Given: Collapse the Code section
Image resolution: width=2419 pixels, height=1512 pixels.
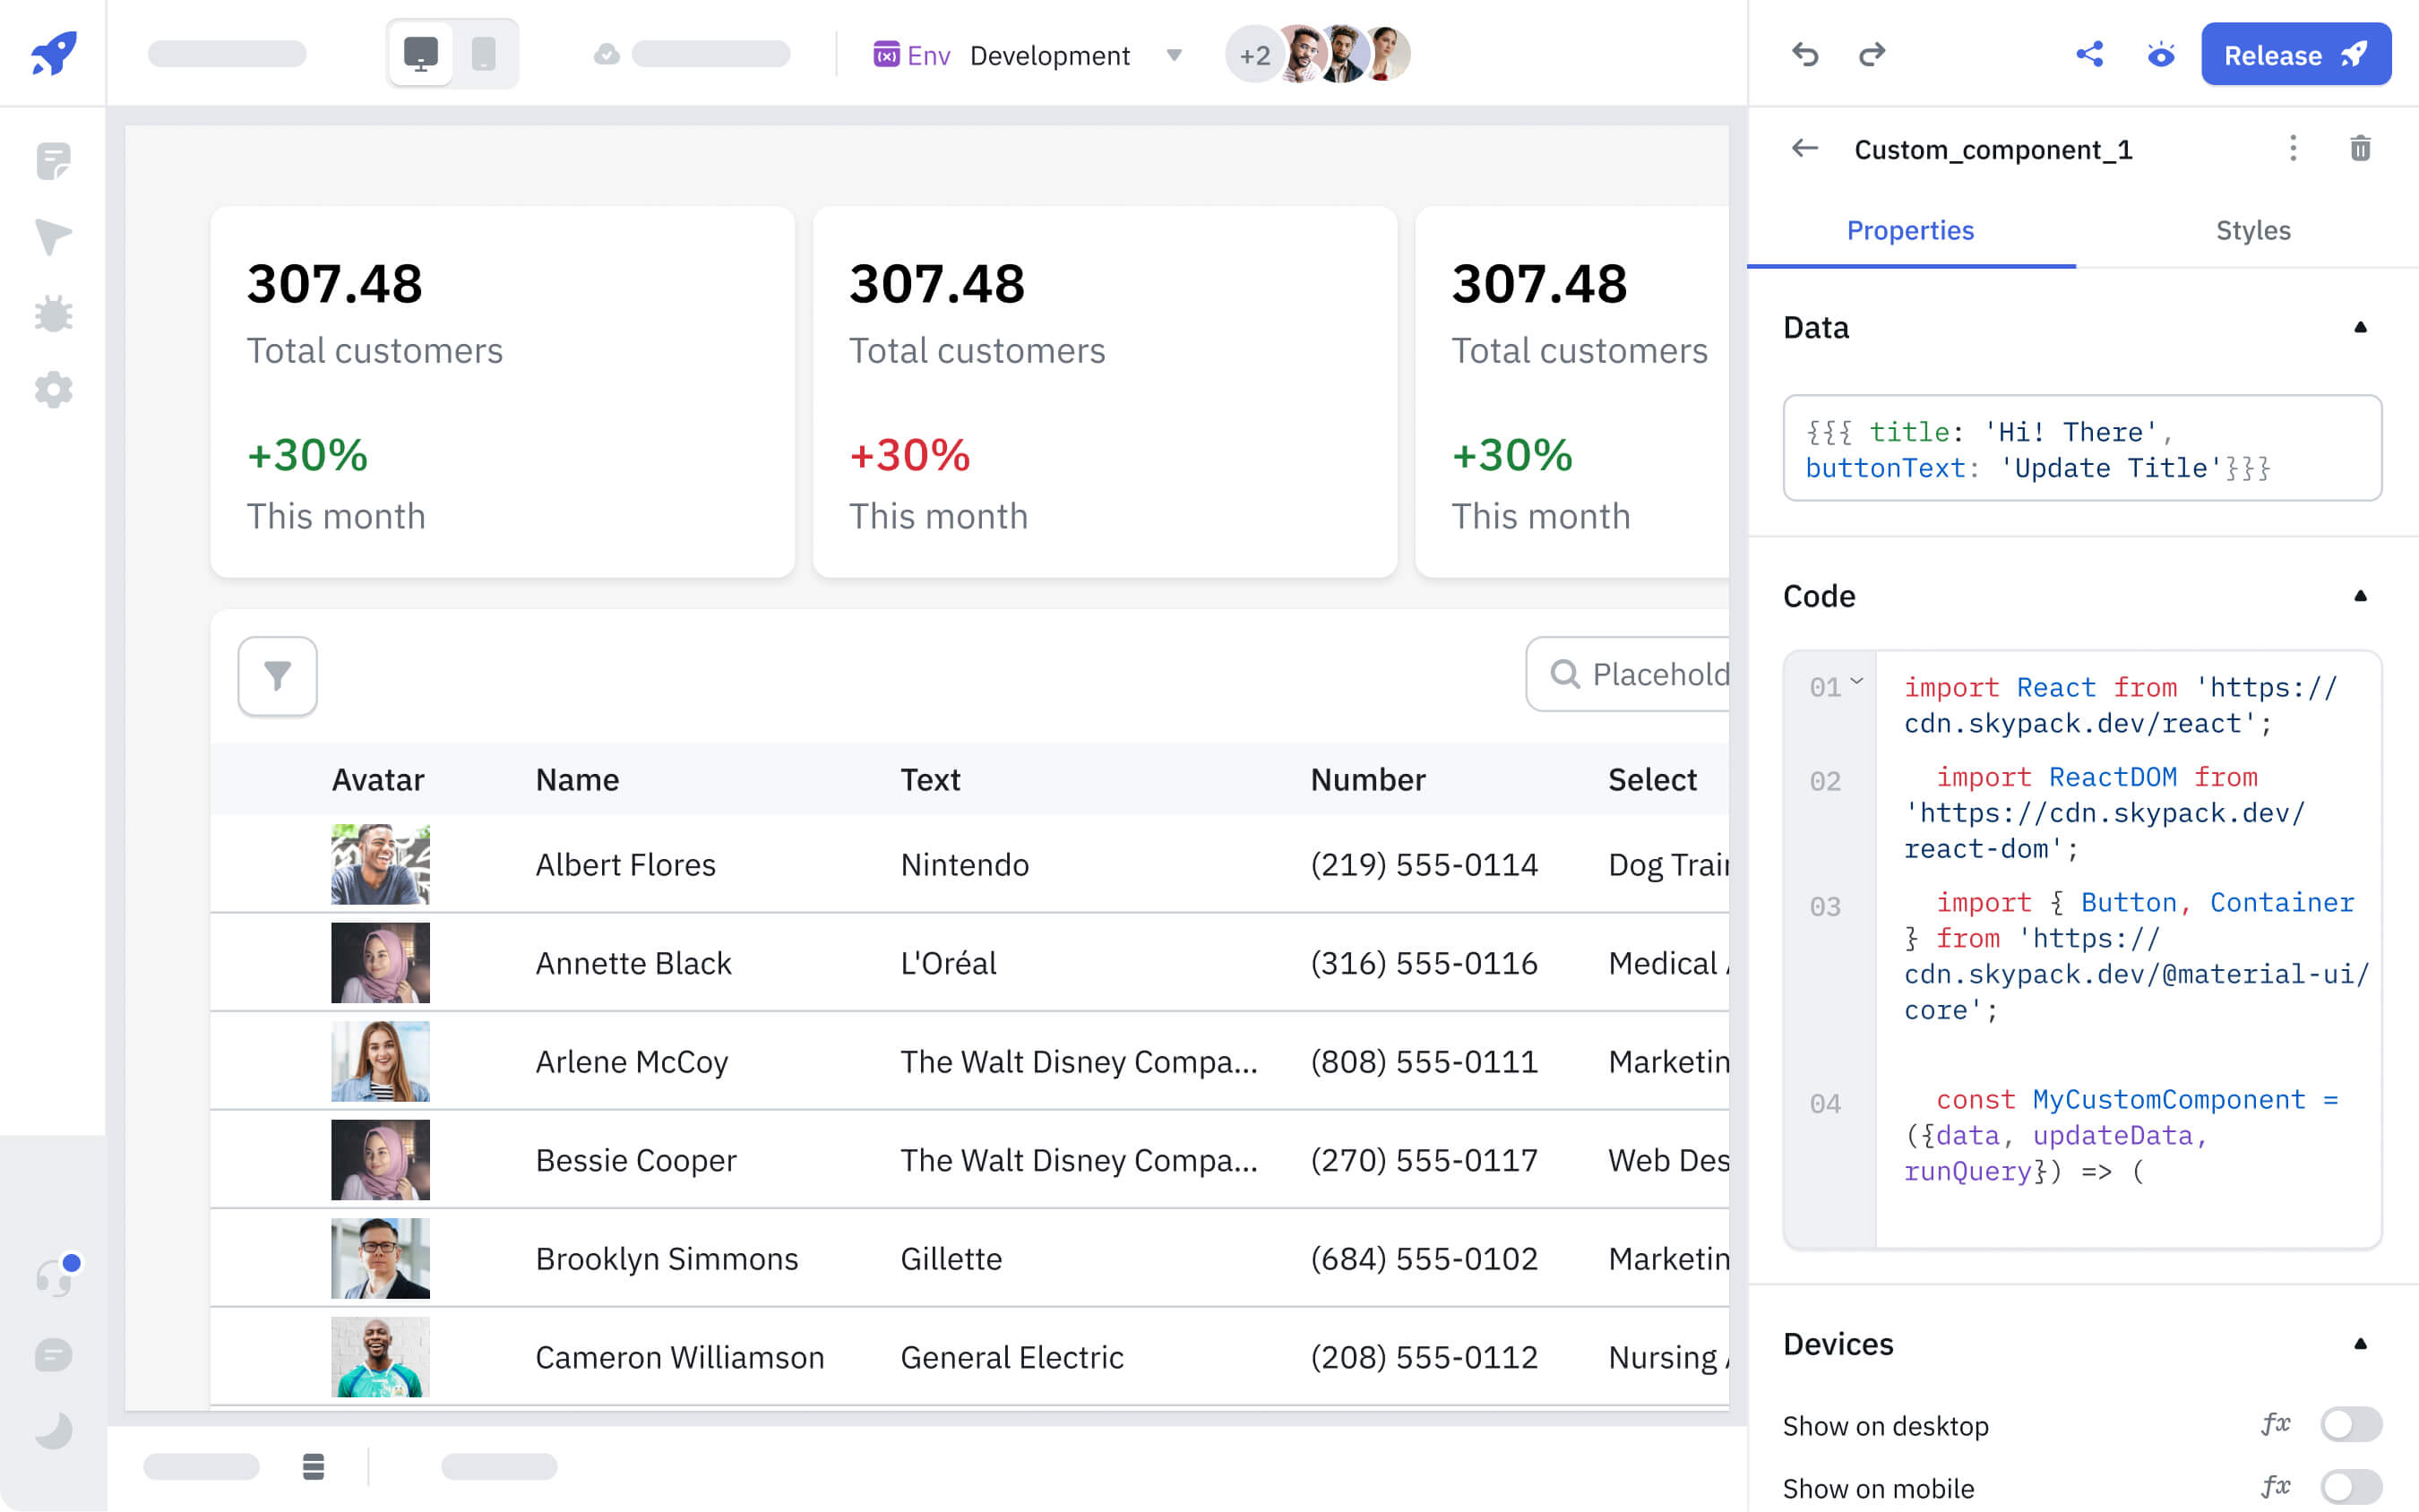Looking at the screenshot, I should (x=2360, y=596).
